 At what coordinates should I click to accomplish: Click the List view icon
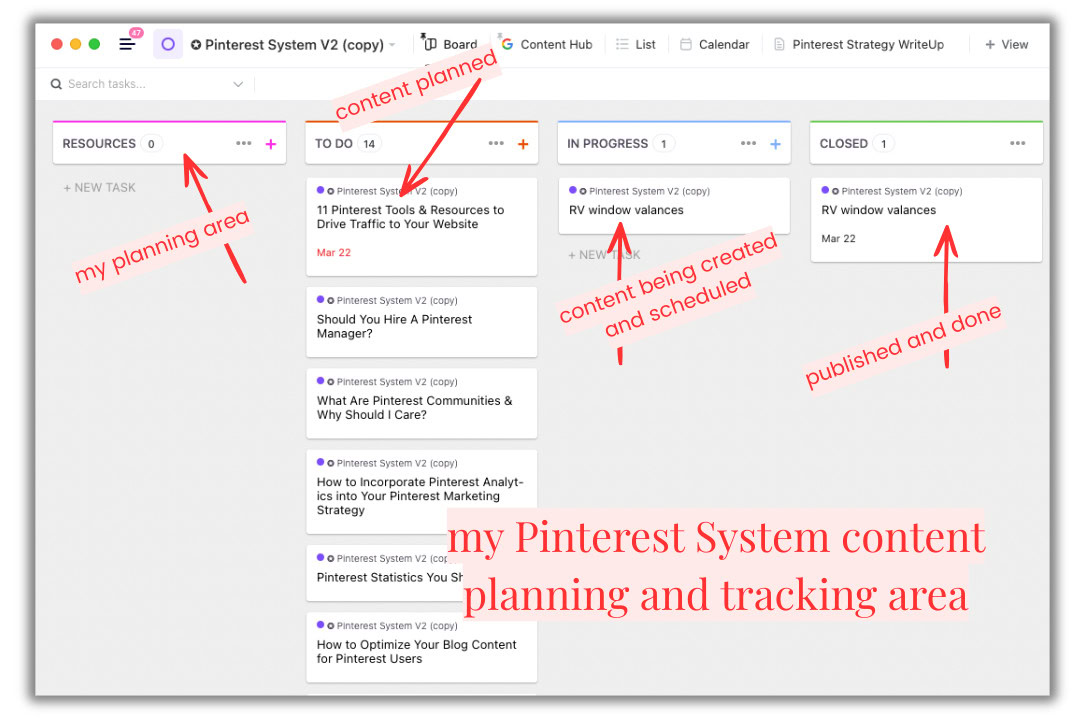point(622,44)
